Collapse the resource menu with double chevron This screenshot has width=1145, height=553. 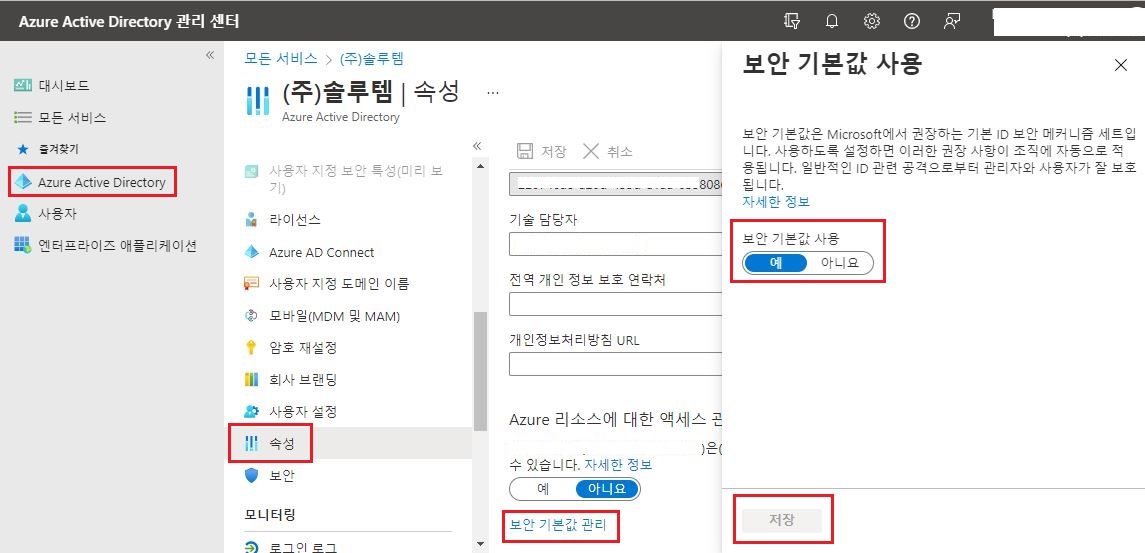click(x=477, y=145)
